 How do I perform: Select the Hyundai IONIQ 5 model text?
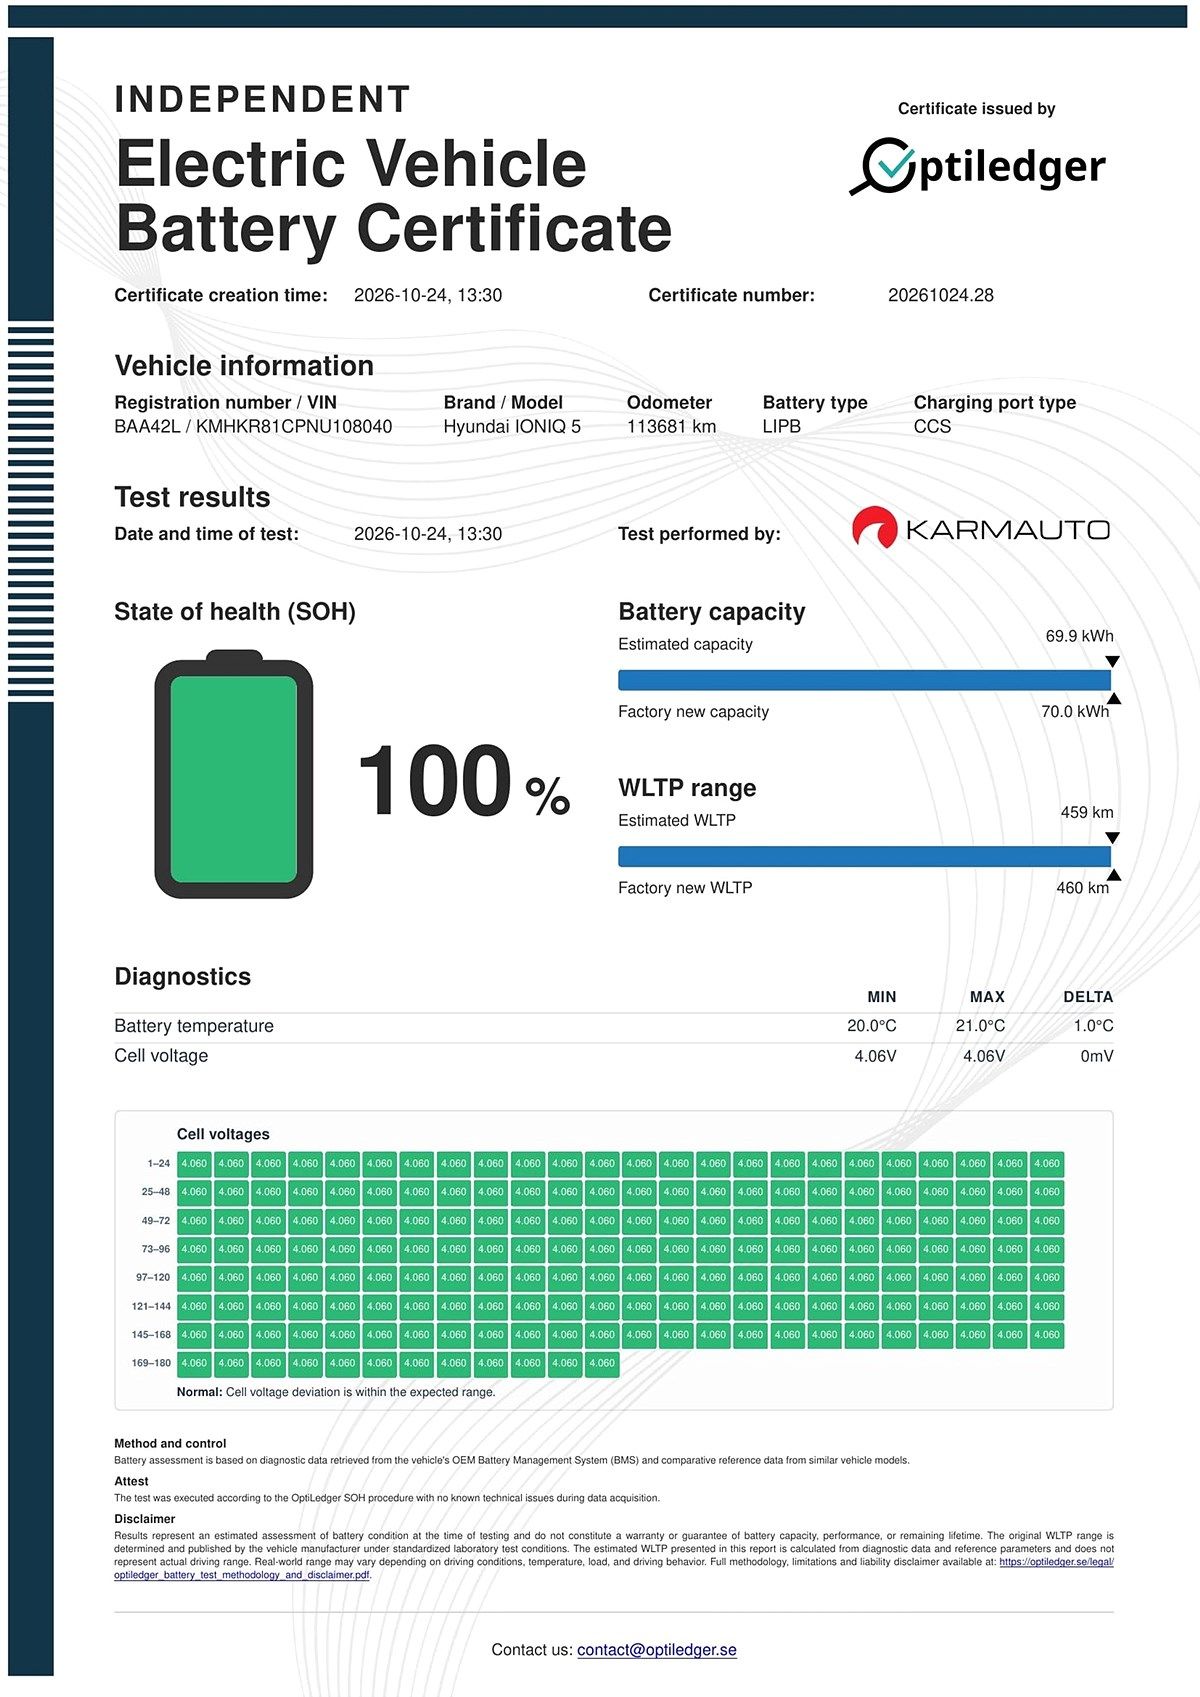[x=512, y=426]
